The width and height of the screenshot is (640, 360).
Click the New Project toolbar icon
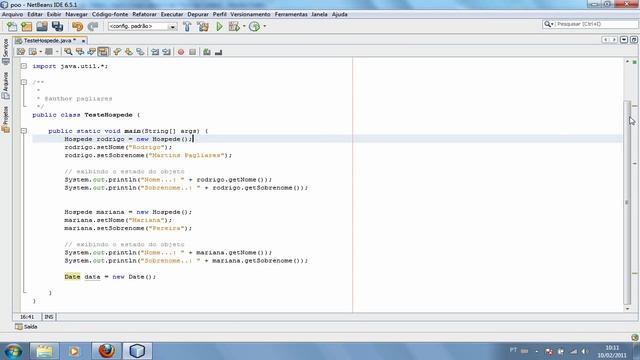(27, 27)
